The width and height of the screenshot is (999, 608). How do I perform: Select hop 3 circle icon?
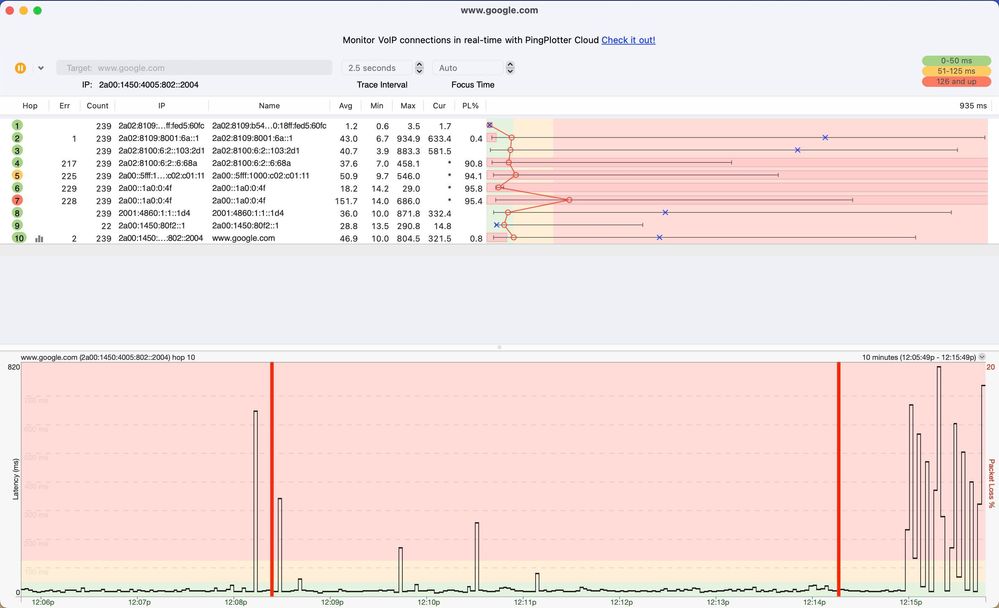click(17, 150)
